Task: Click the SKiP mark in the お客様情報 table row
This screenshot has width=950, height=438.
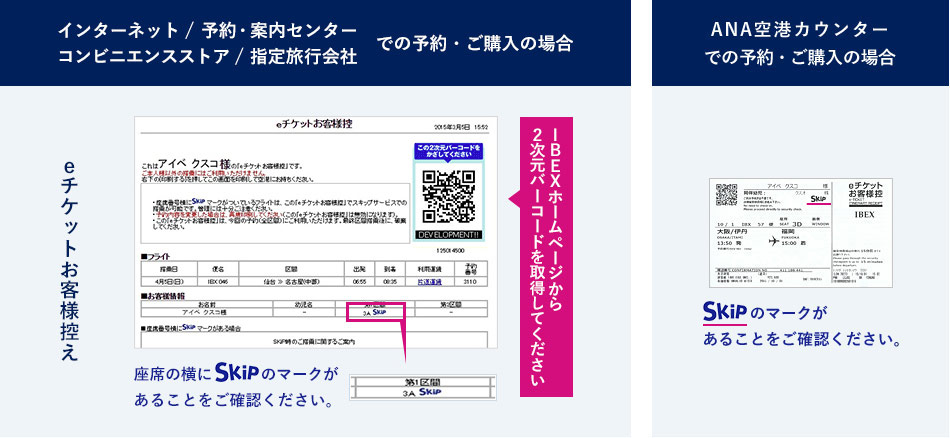Action: (379, 312)
